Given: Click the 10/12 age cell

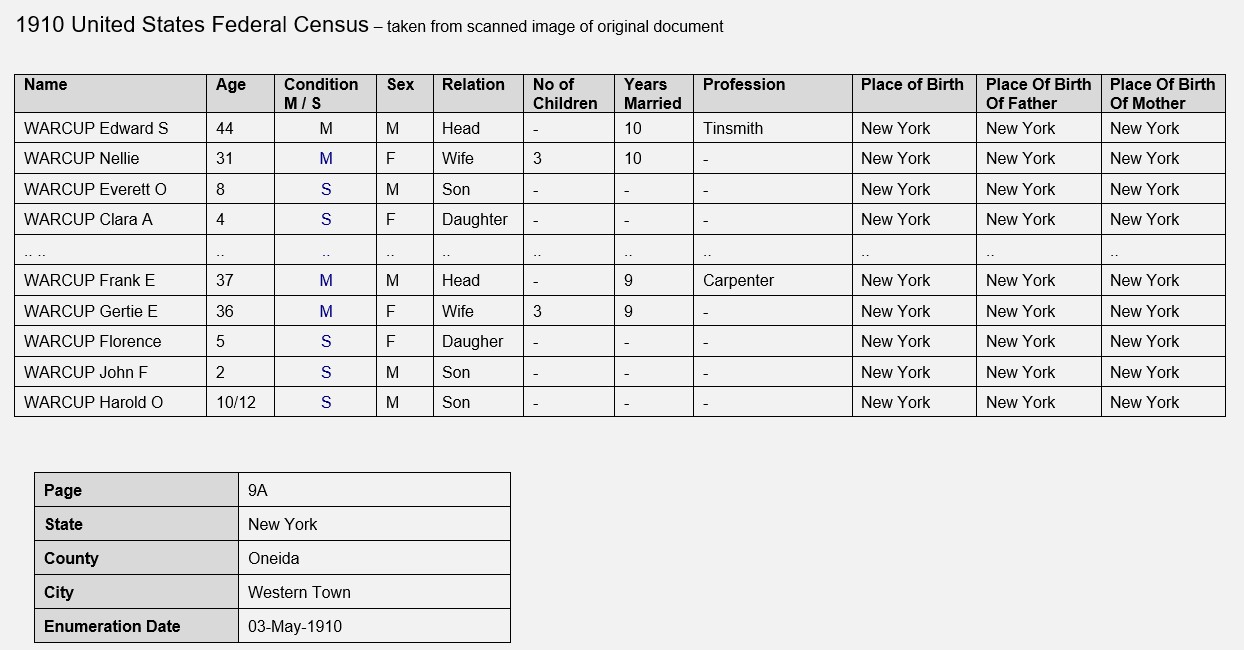Looking at the screenshot, I should [240, 402].
